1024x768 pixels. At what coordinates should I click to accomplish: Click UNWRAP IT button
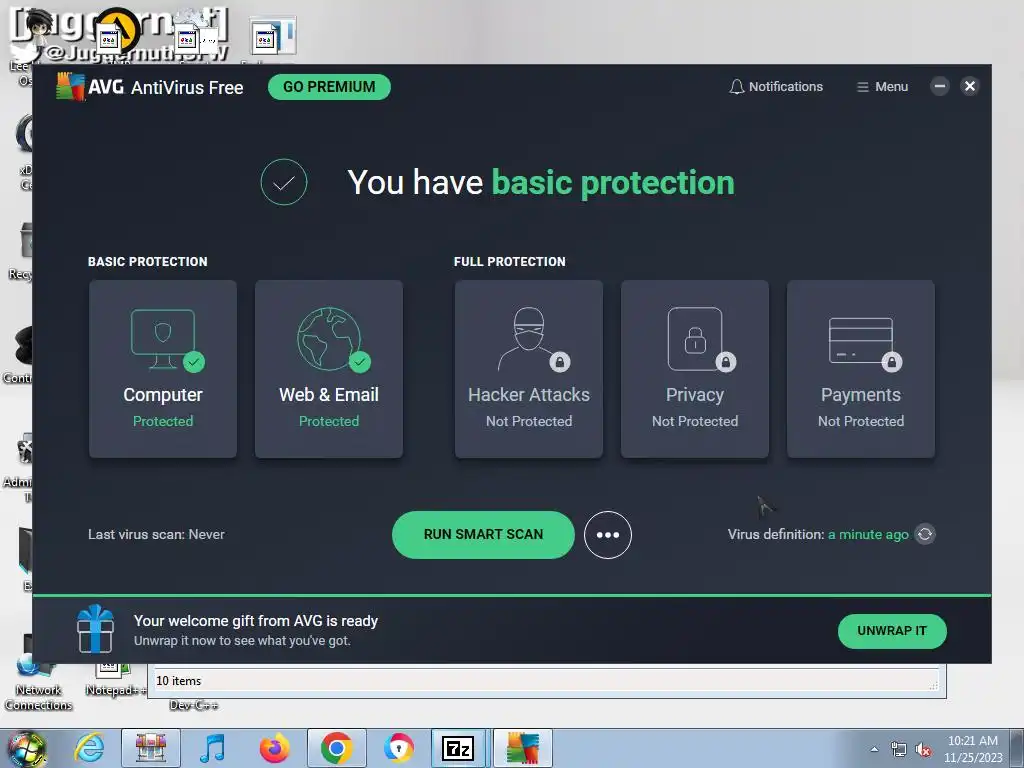coord(892,631)
